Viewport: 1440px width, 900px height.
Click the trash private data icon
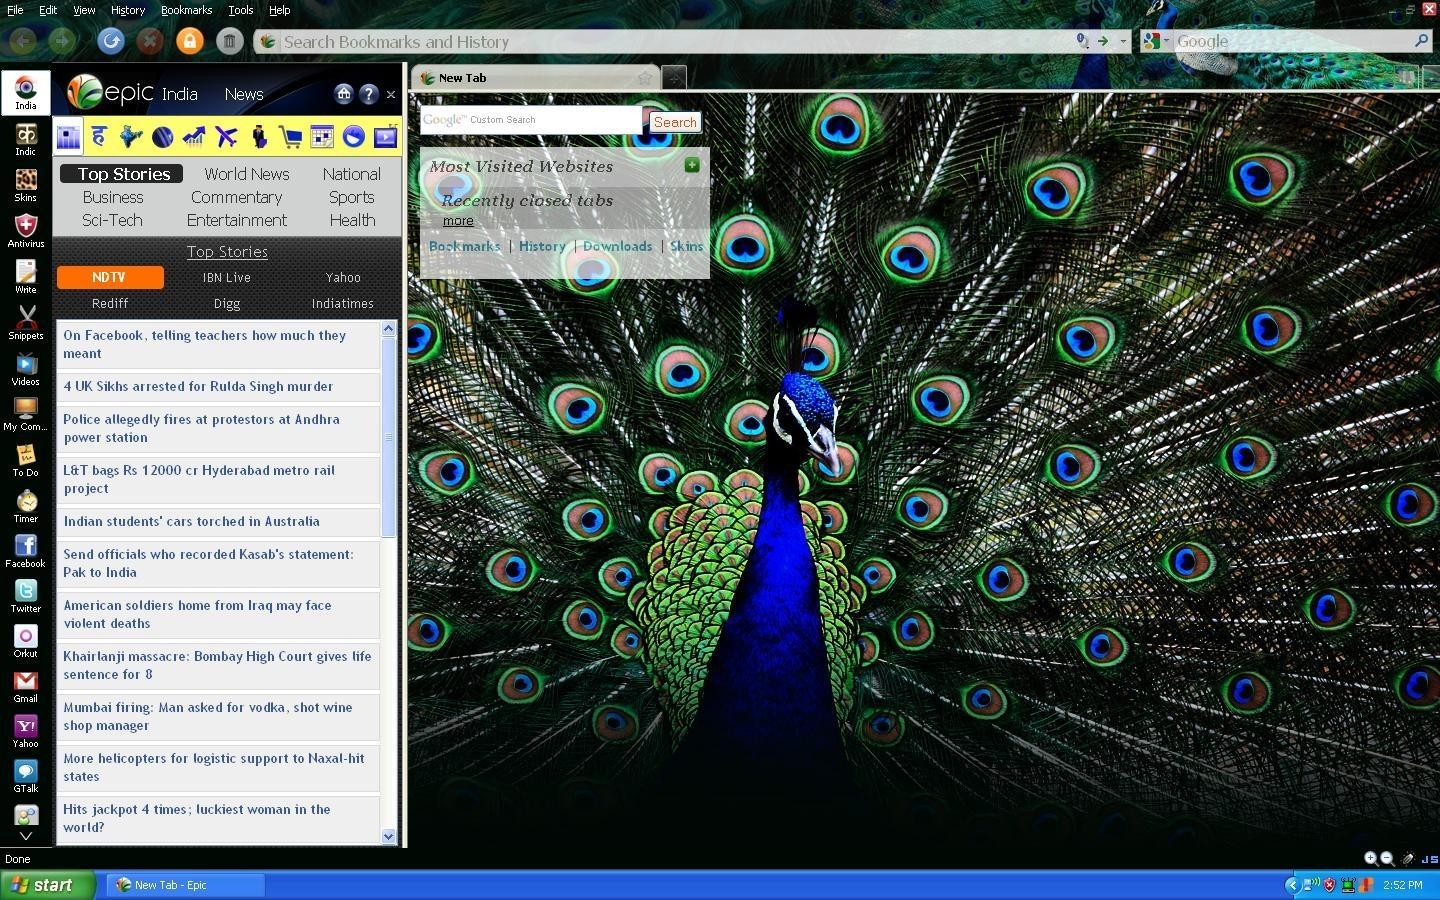pyautogui.click(x=229, y=41)
